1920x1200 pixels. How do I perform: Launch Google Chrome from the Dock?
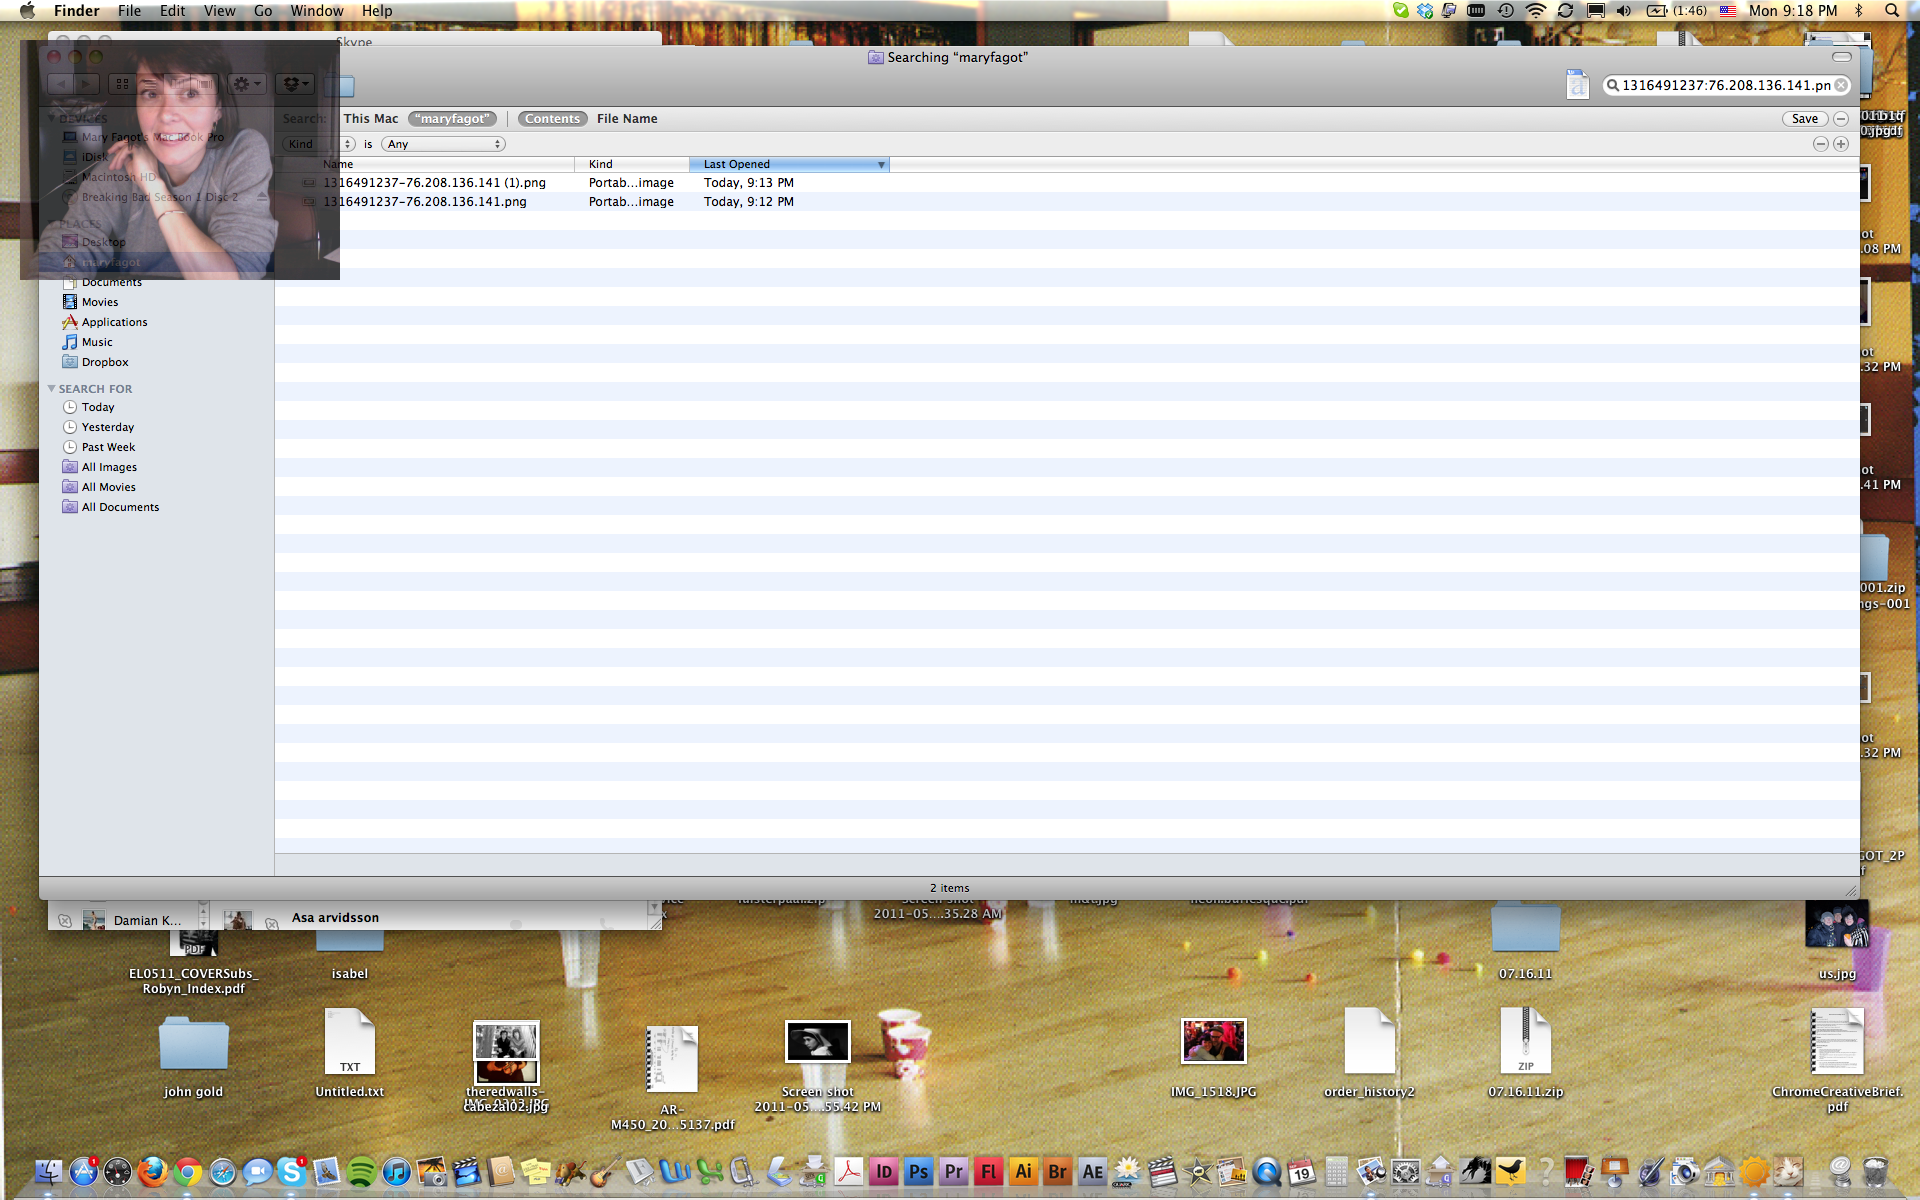pyautogui.click(x=187, y=1171)
